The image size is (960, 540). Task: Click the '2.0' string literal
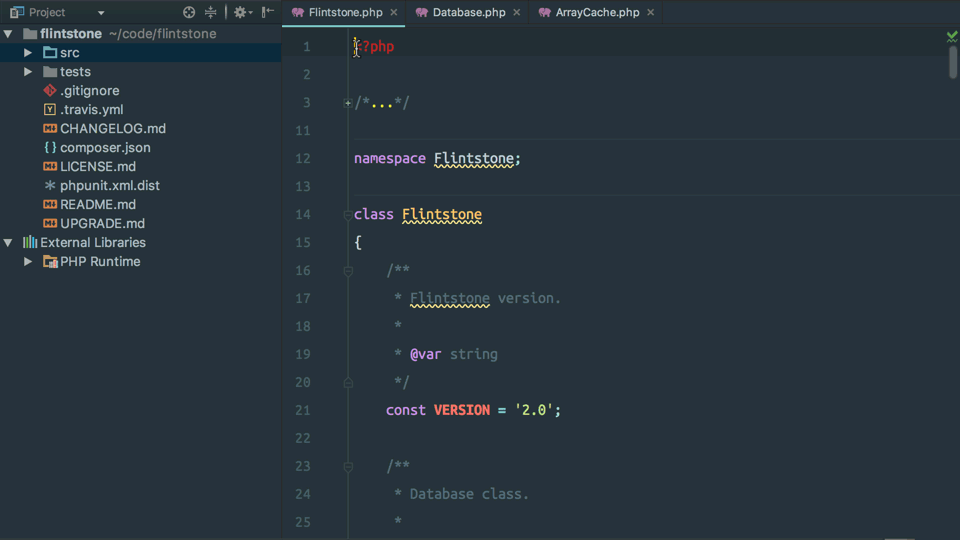pyautogui.click(x=534, y=410)
